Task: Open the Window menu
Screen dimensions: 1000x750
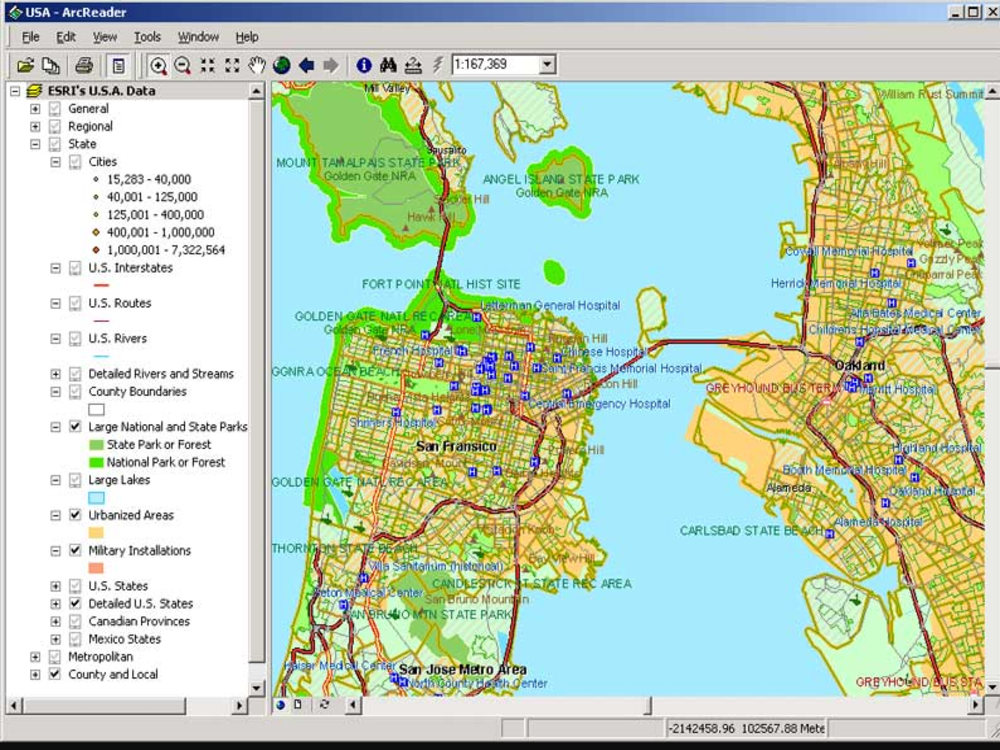Action: tap(198, 36)
